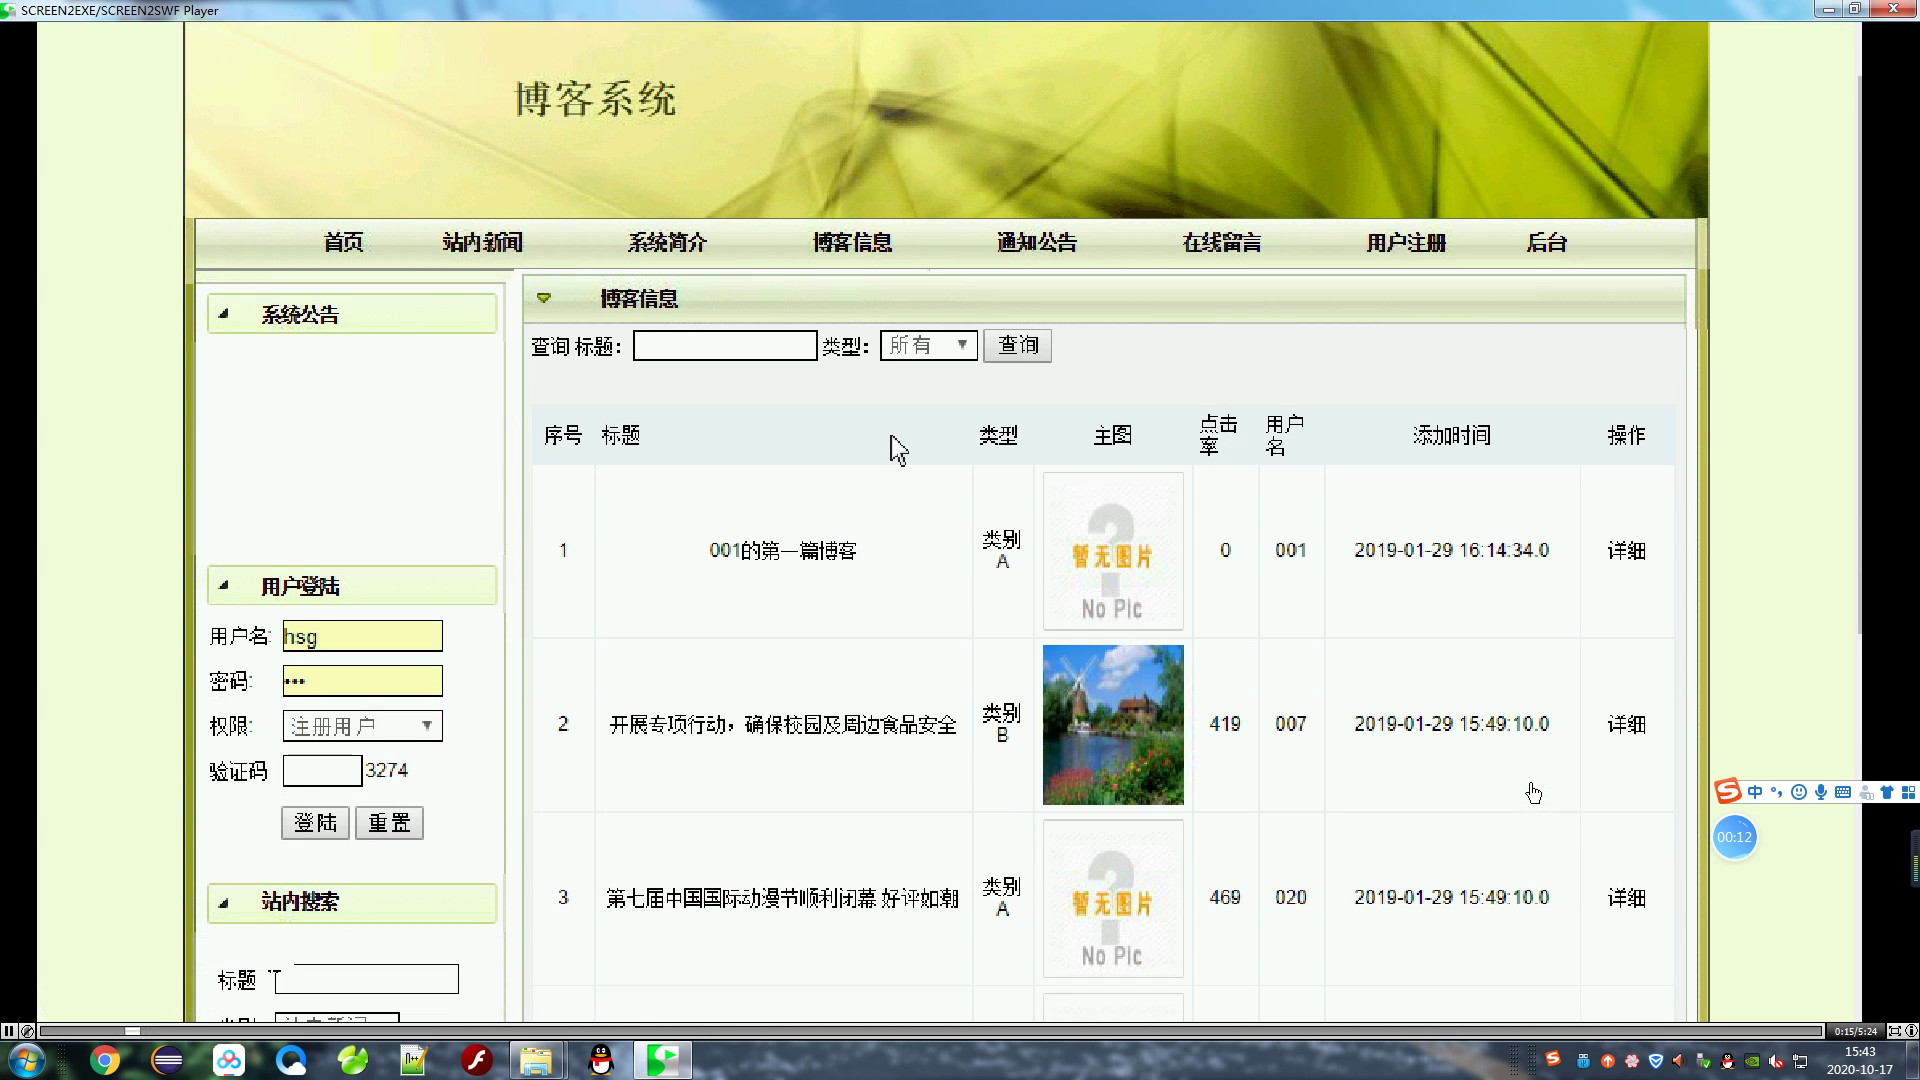Click the blue 00:12 recording timer bubble
The width and height of the screenshot is (1920, 1080).
pos(1735,837)
